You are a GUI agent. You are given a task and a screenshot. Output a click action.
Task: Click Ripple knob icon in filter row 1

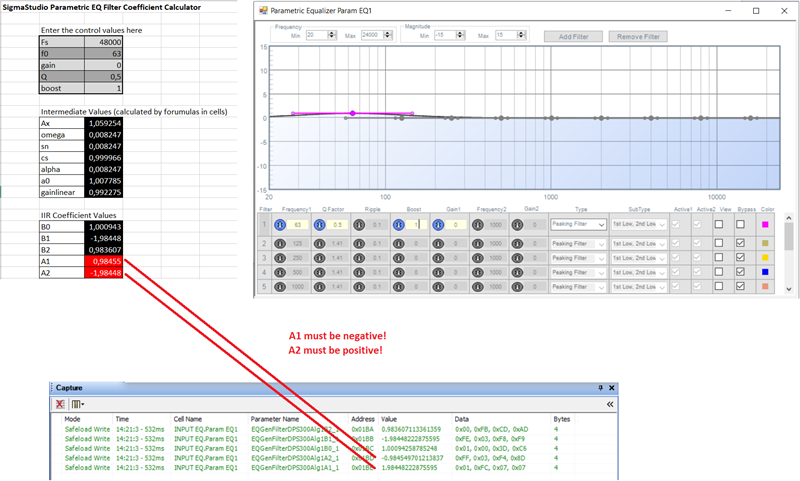coord(359,224)
